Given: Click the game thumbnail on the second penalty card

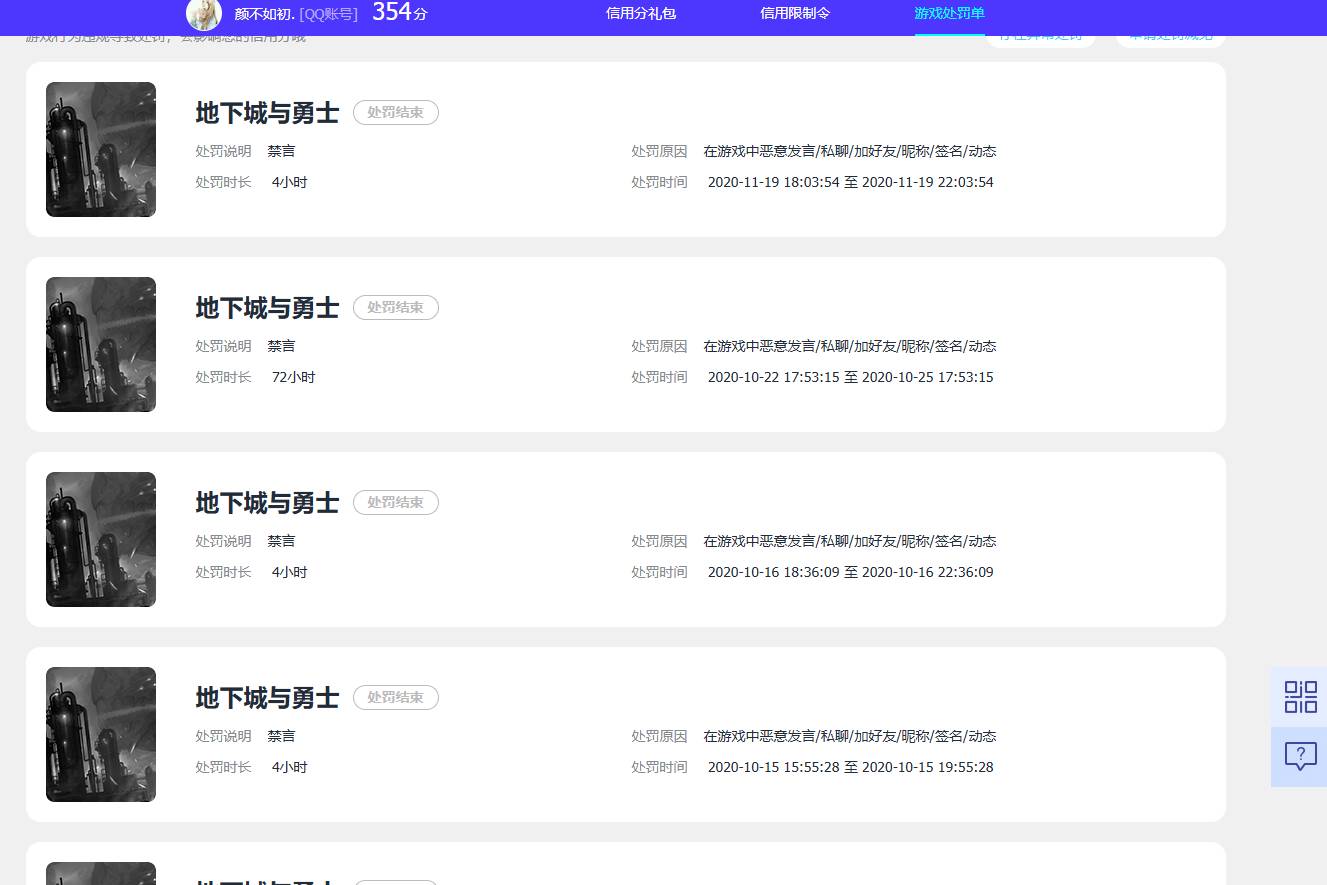Looking at the screenshot, I should (100, 344).
